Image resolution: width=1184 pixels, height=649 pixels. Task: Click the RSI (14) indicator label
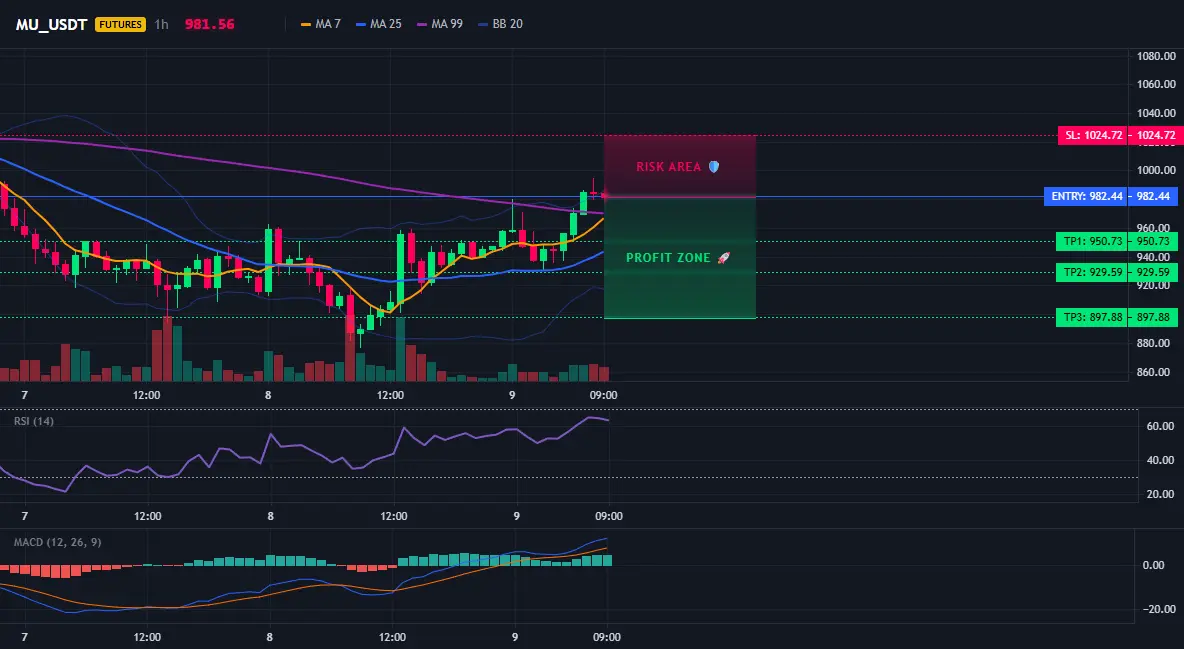[34, 421]
